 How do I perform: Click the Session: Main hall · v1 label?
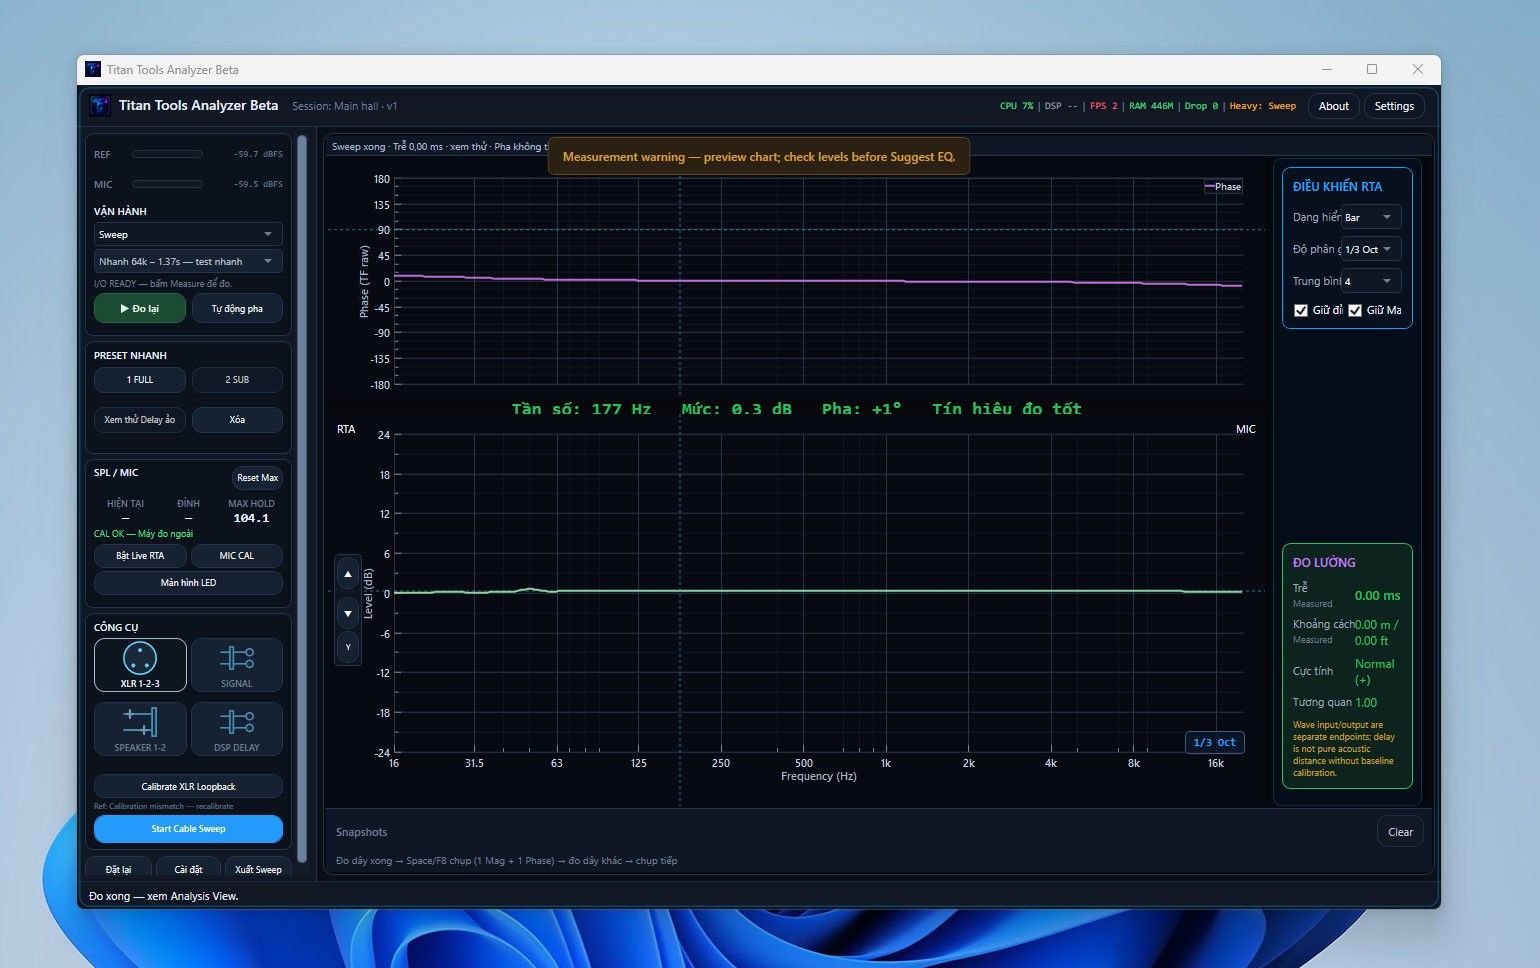pos(345,106)
